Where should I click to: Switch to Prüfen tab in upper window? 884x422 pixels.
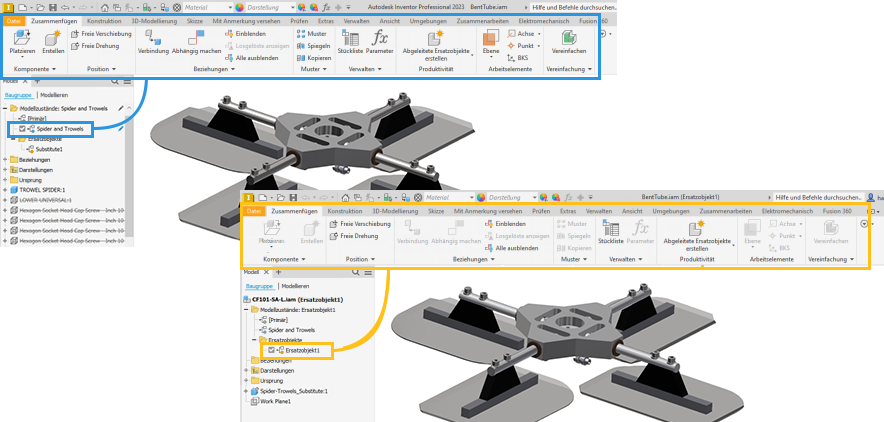point(299,21)
